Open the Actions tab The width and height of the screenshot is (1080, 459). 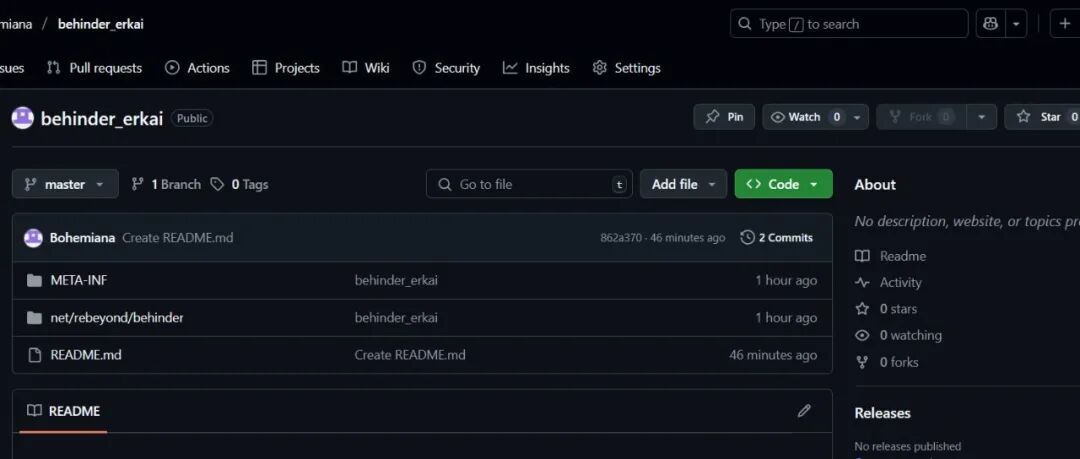(197, 68)
